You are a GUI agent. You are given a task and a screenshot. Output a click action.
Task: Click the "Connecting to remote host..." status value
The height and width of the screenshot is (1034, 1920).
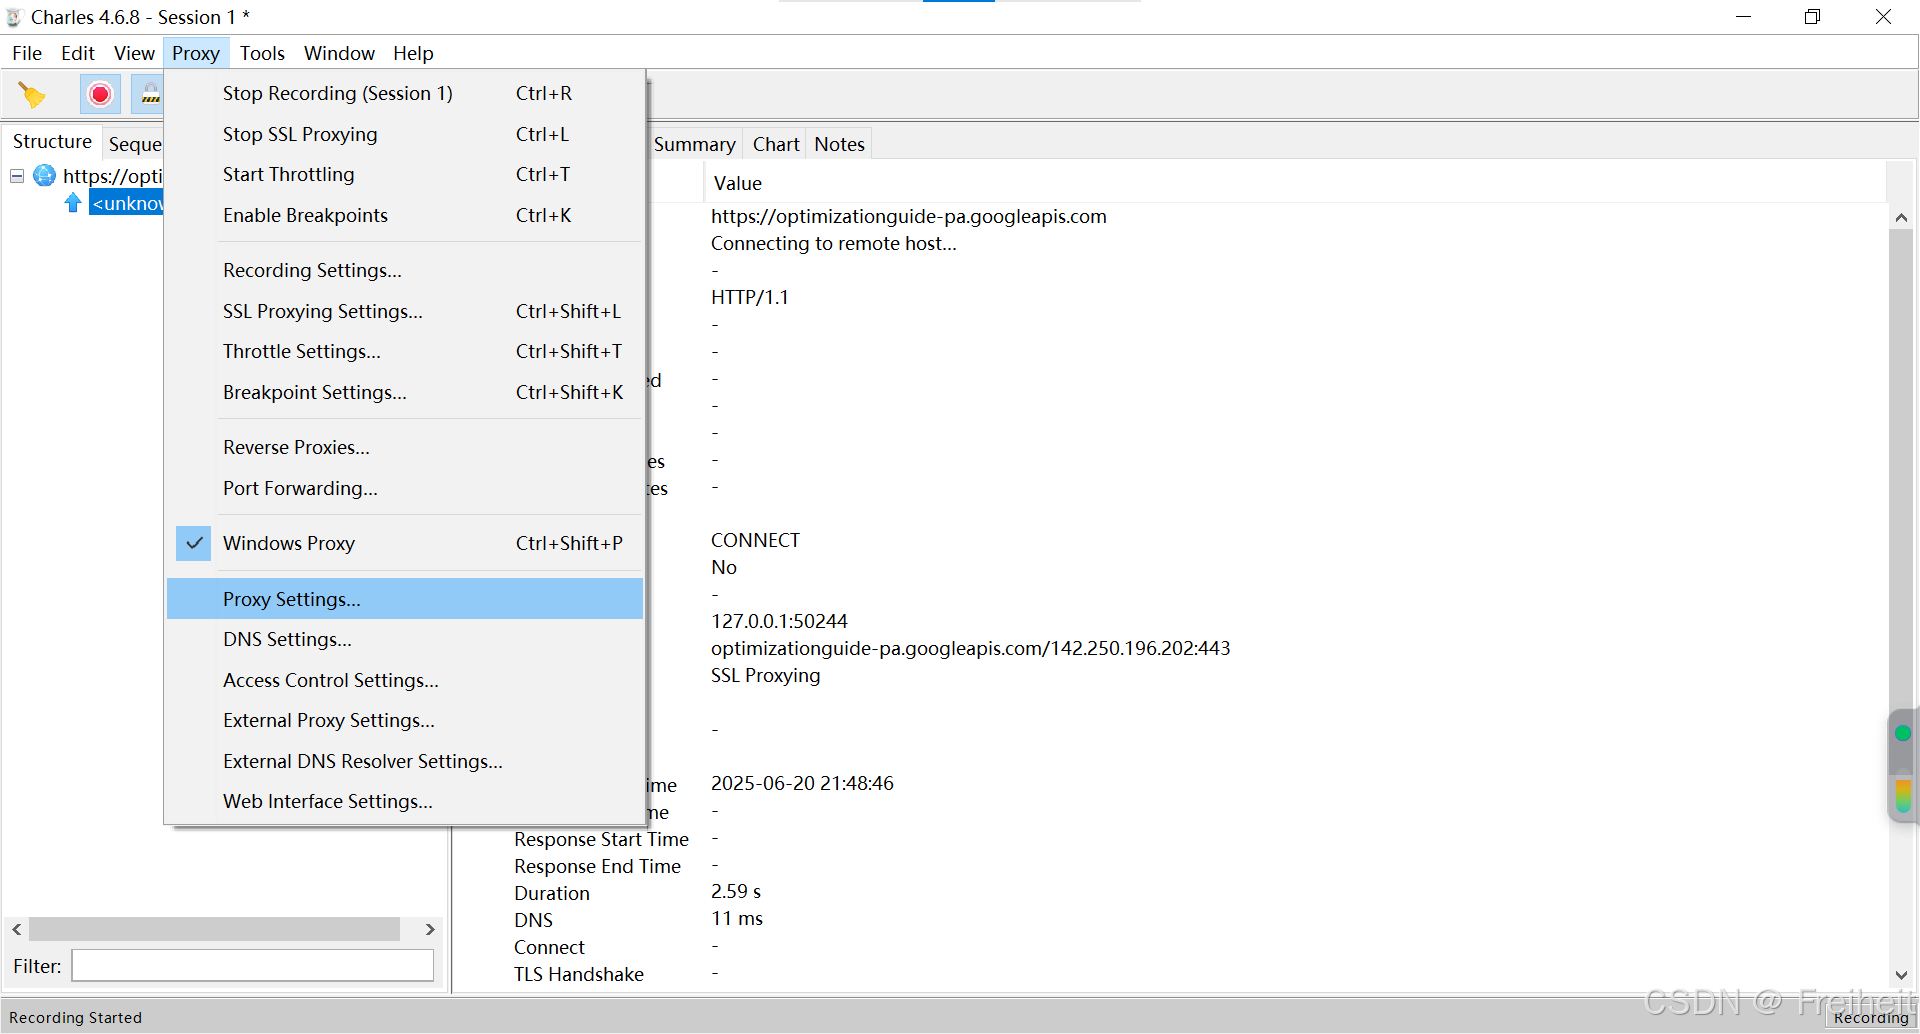[x=834, y=243]
